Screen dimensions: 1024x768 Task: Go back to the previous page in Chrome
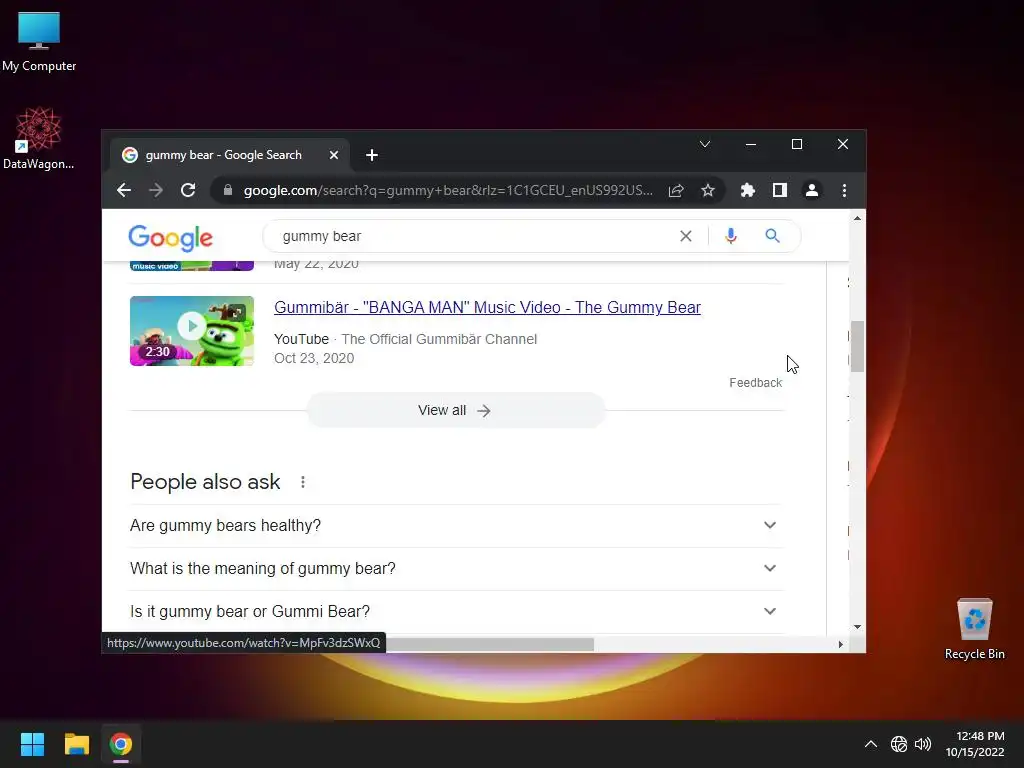pos(123,190)
